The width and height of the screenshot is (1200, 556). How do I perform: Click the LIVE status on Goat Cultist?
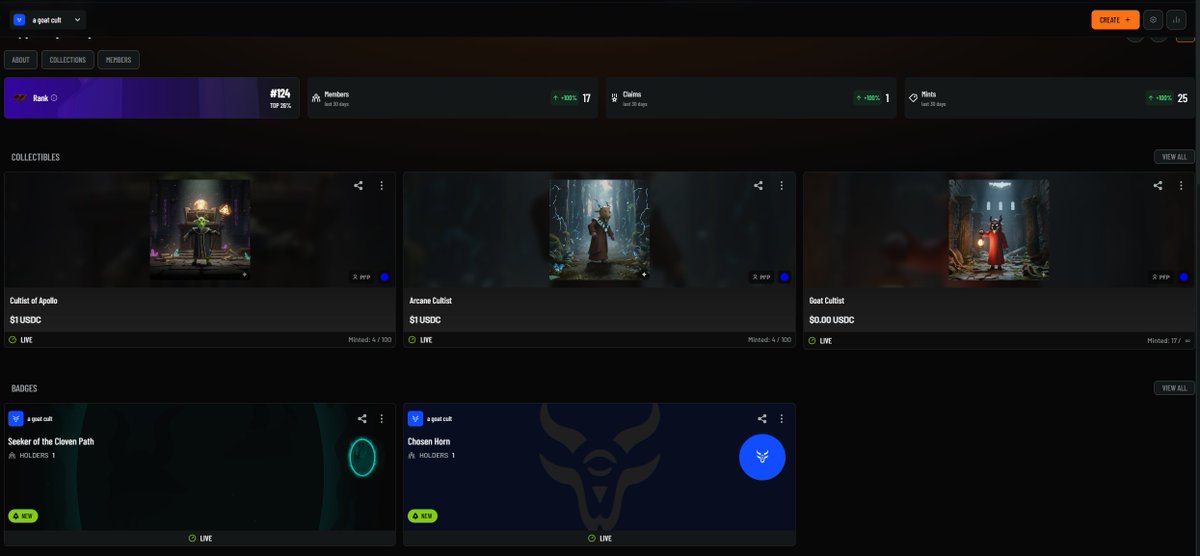[x=821, y=340]
